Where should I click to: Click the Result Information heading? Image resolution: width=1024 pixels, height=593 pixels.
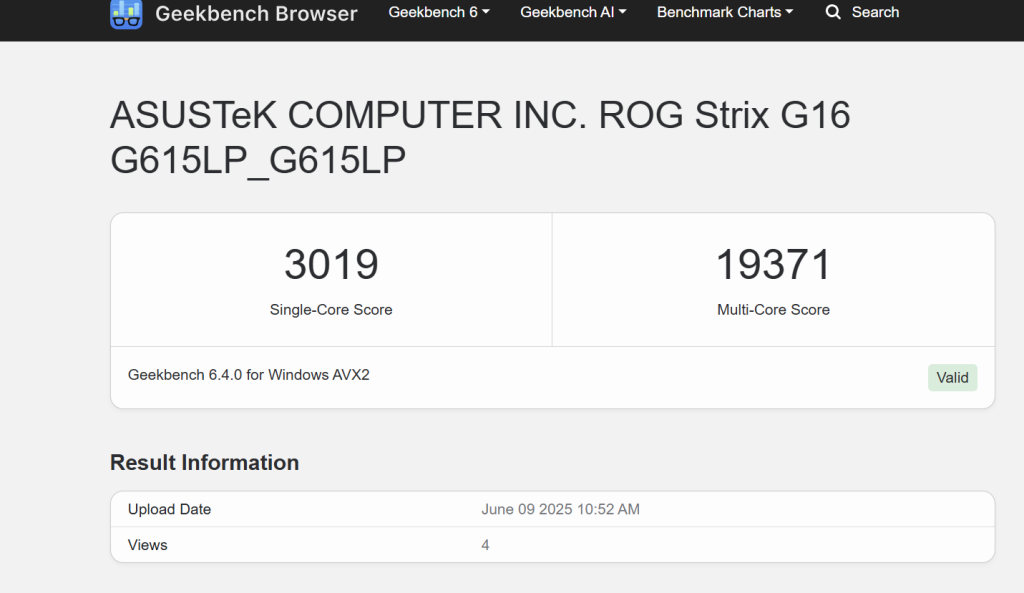click(204, 462)
